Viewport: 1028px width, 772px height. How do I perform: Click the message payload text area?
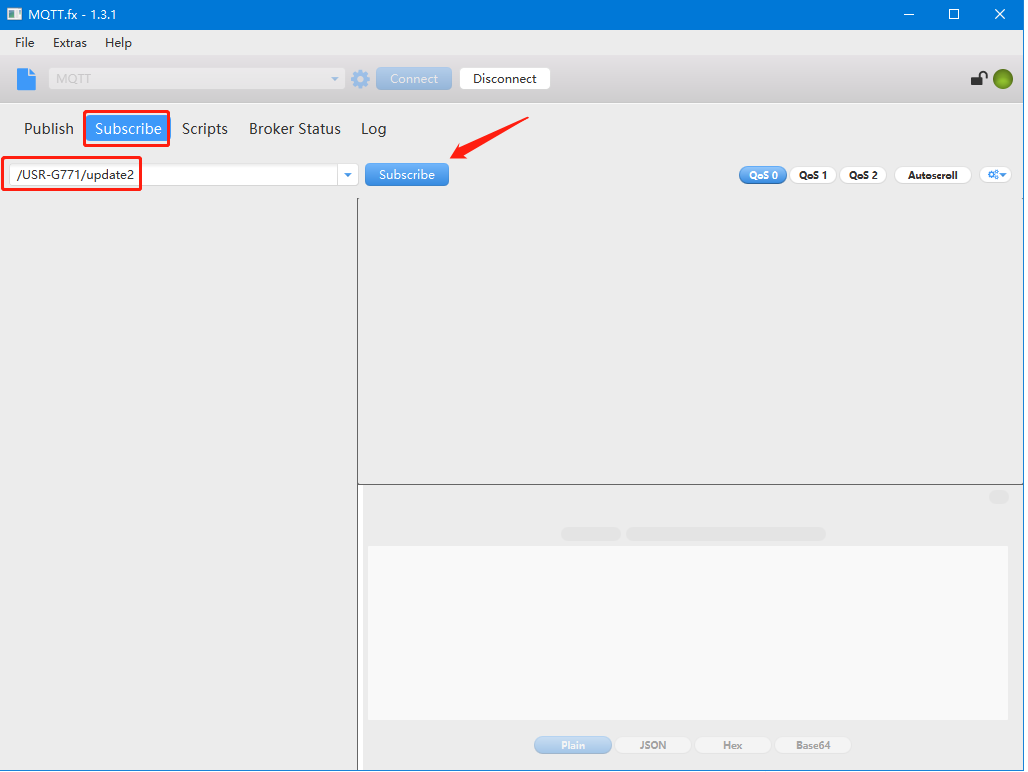tap(688, 633)
